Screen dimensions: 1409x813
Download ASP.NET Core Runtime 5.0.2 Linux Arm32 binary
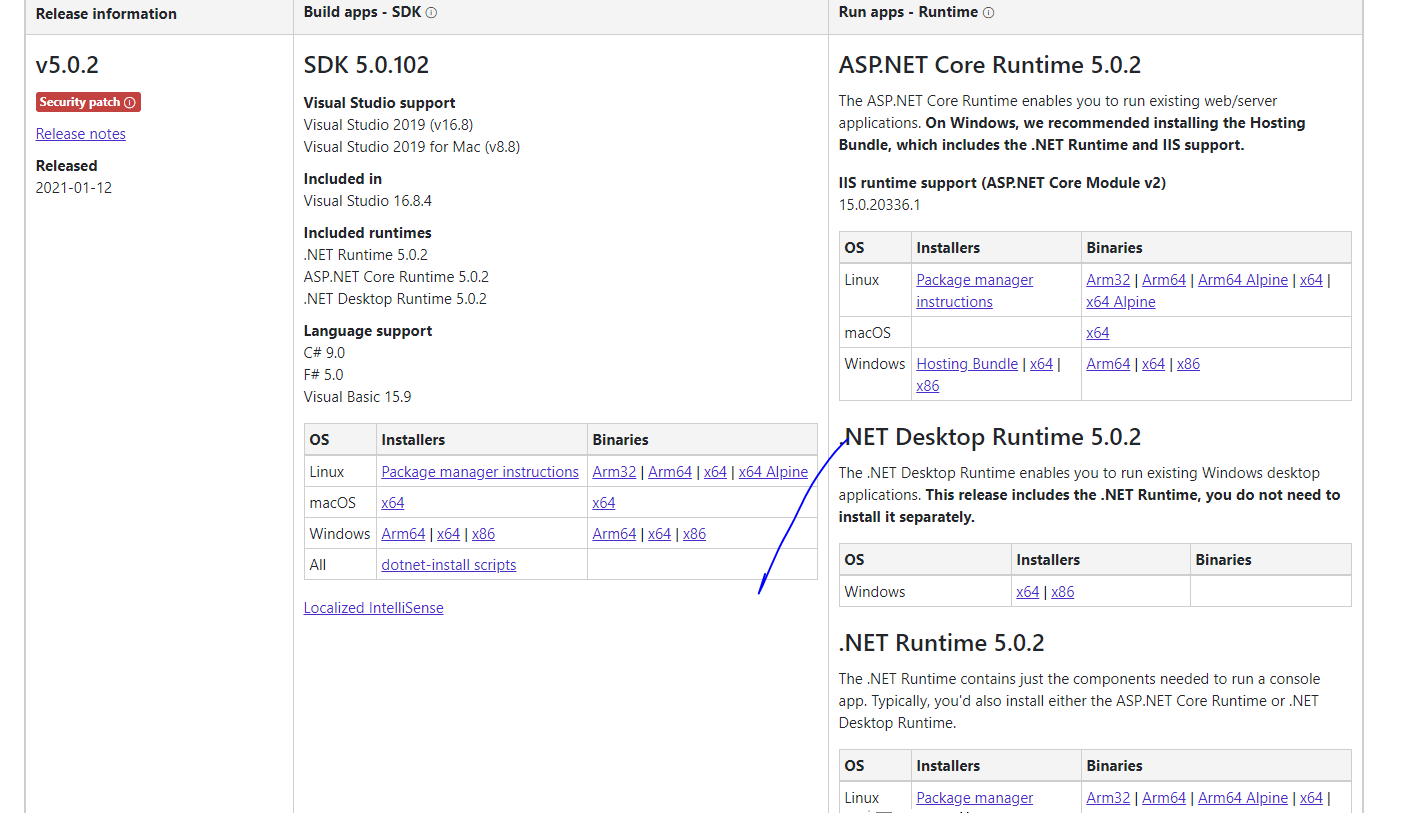pos(1108,280)
